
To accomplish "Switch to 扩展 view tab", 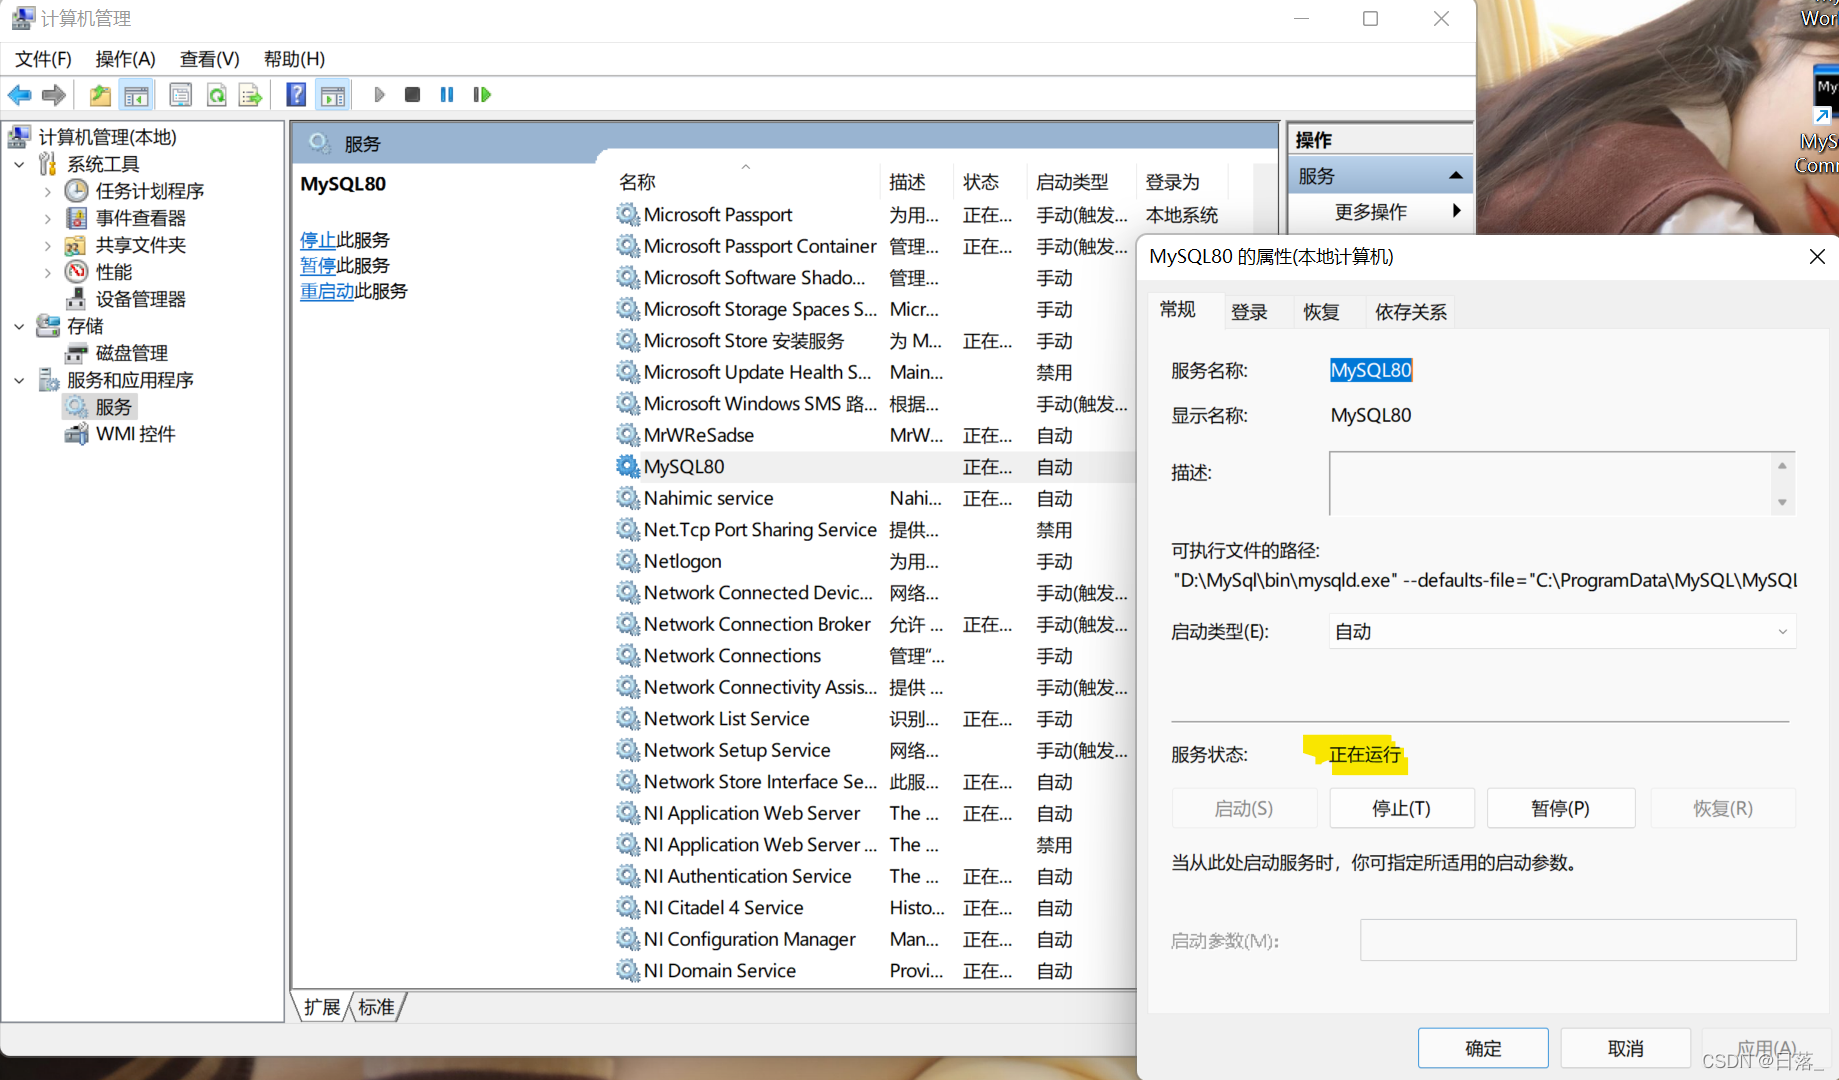I will click(x=322, y=1007).
